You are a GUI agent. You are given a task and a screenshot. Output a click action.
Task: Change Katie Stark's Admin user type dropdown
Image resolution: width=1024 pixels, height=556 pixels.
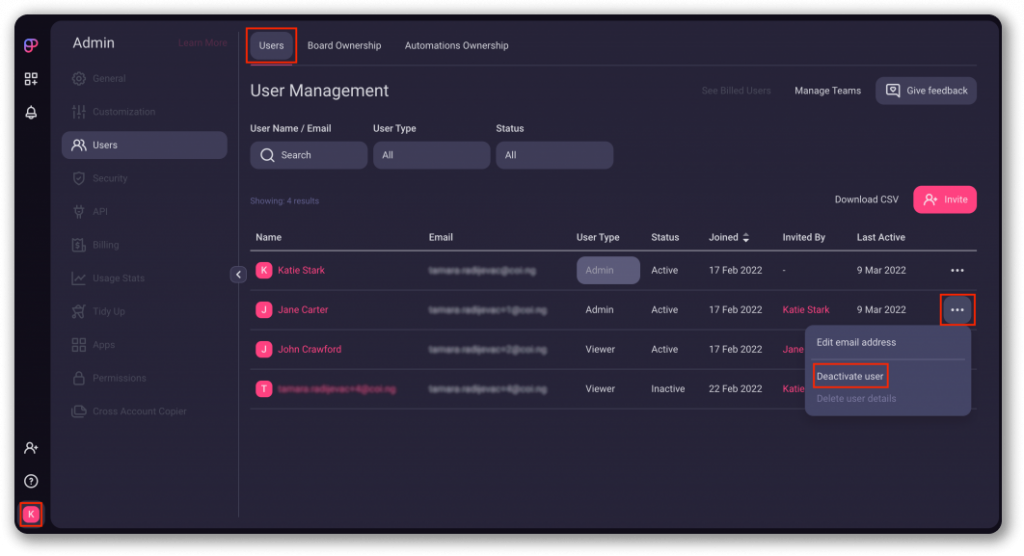click(607, 270)
